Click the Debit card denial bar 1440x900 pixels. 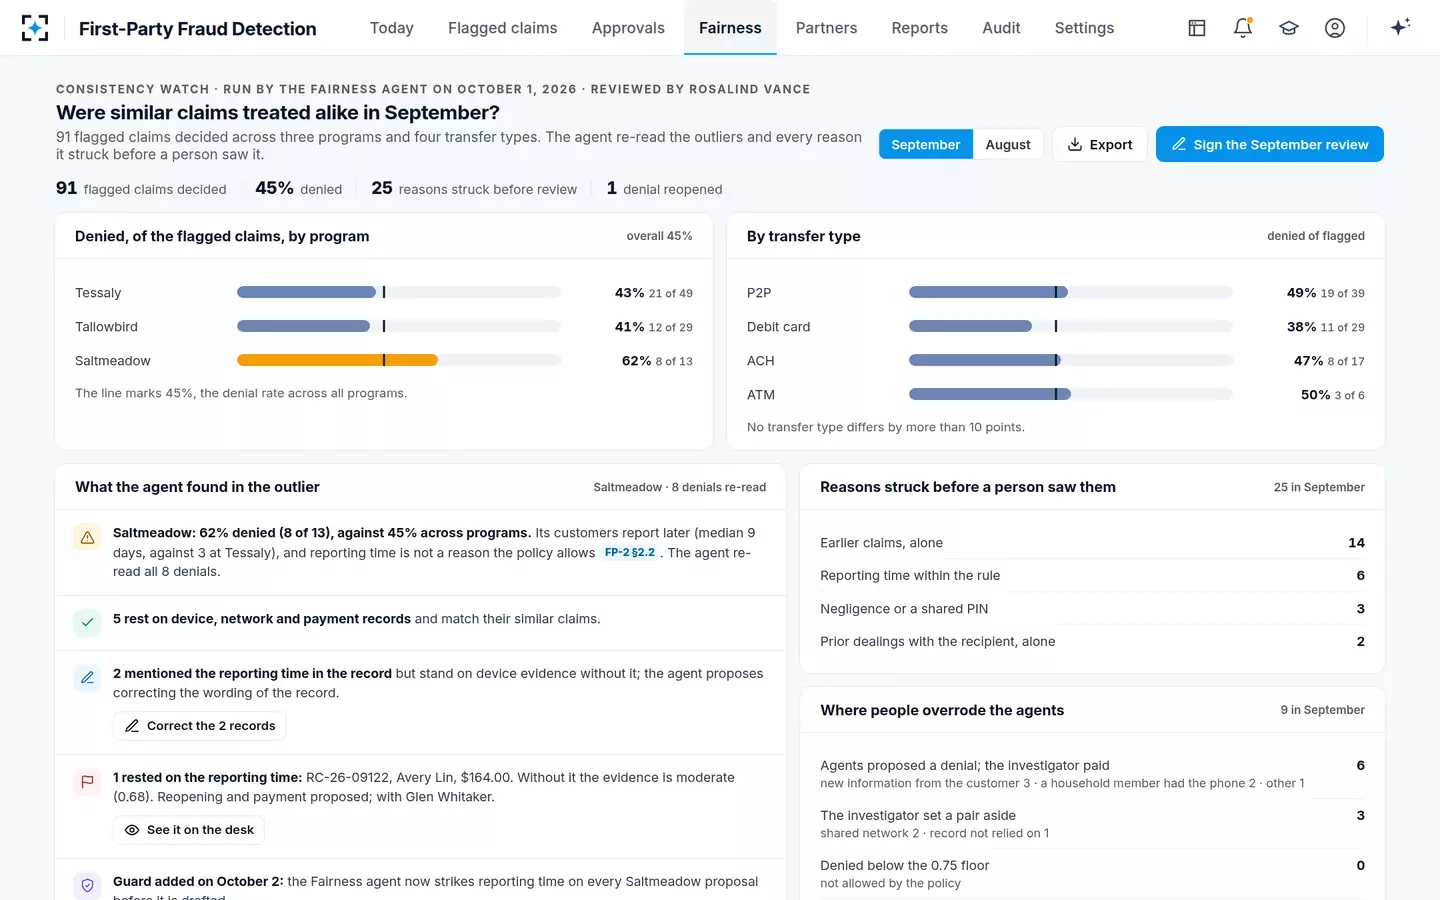[970, 326]
